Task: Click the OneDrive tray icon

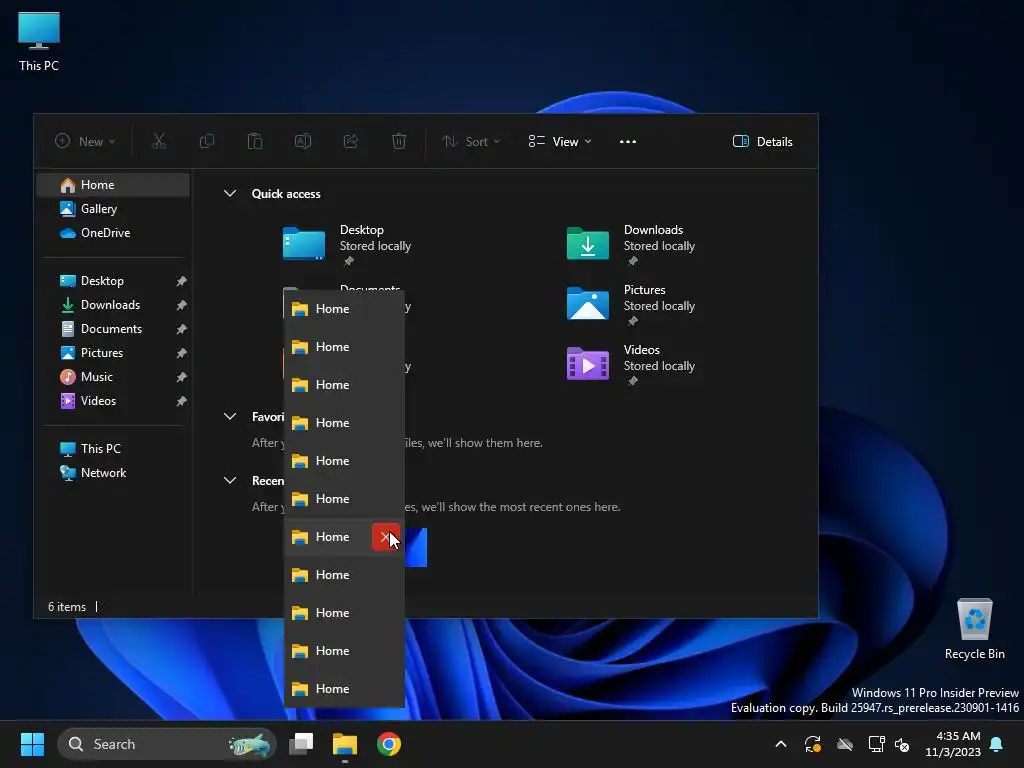Action: click(x=844, y=744)
